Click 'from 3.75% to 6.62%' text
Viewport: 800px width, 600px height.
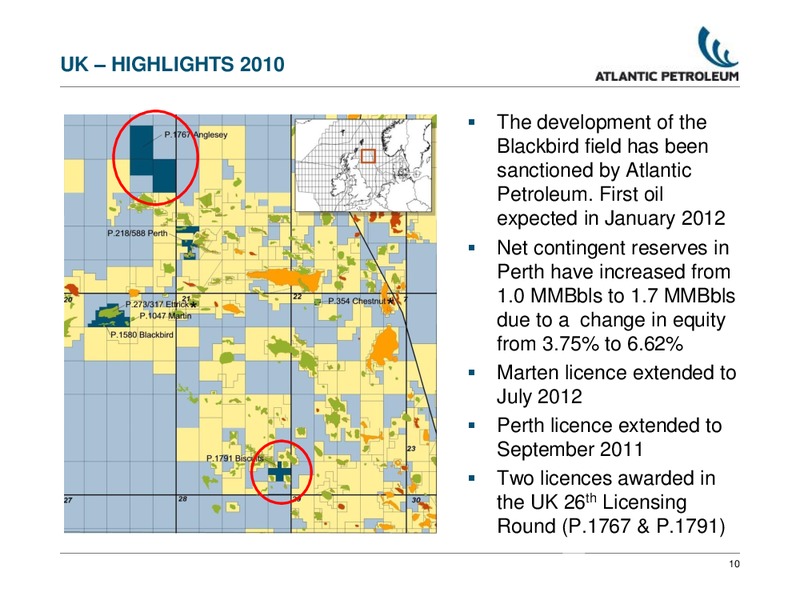(590, 344)
